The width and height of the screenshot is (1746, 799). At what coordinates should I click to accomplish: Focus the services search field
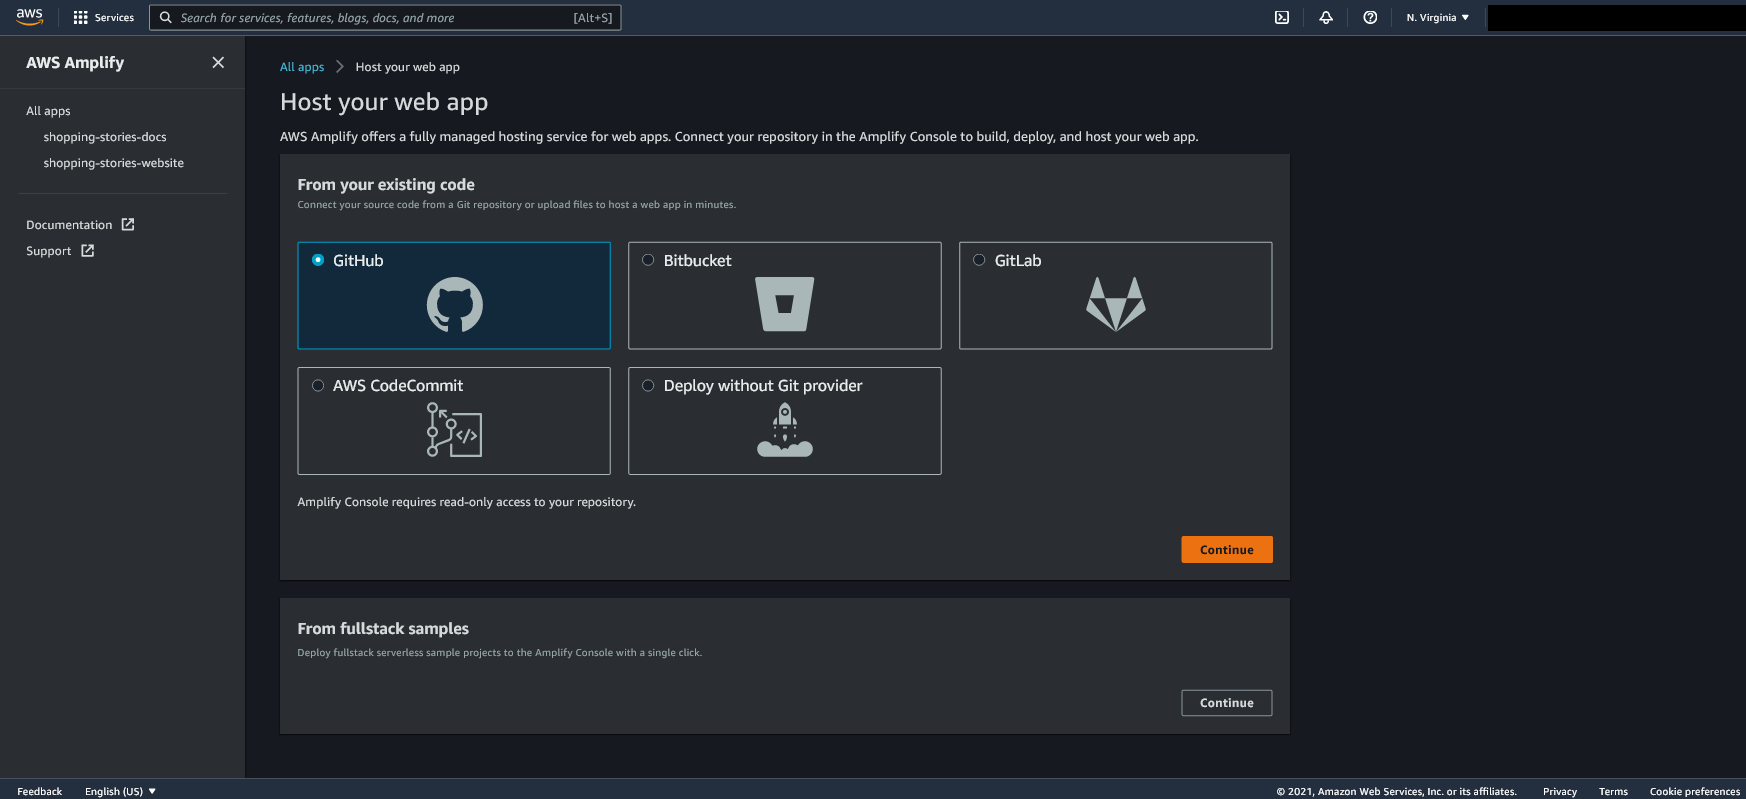click(x=385, y=18)
